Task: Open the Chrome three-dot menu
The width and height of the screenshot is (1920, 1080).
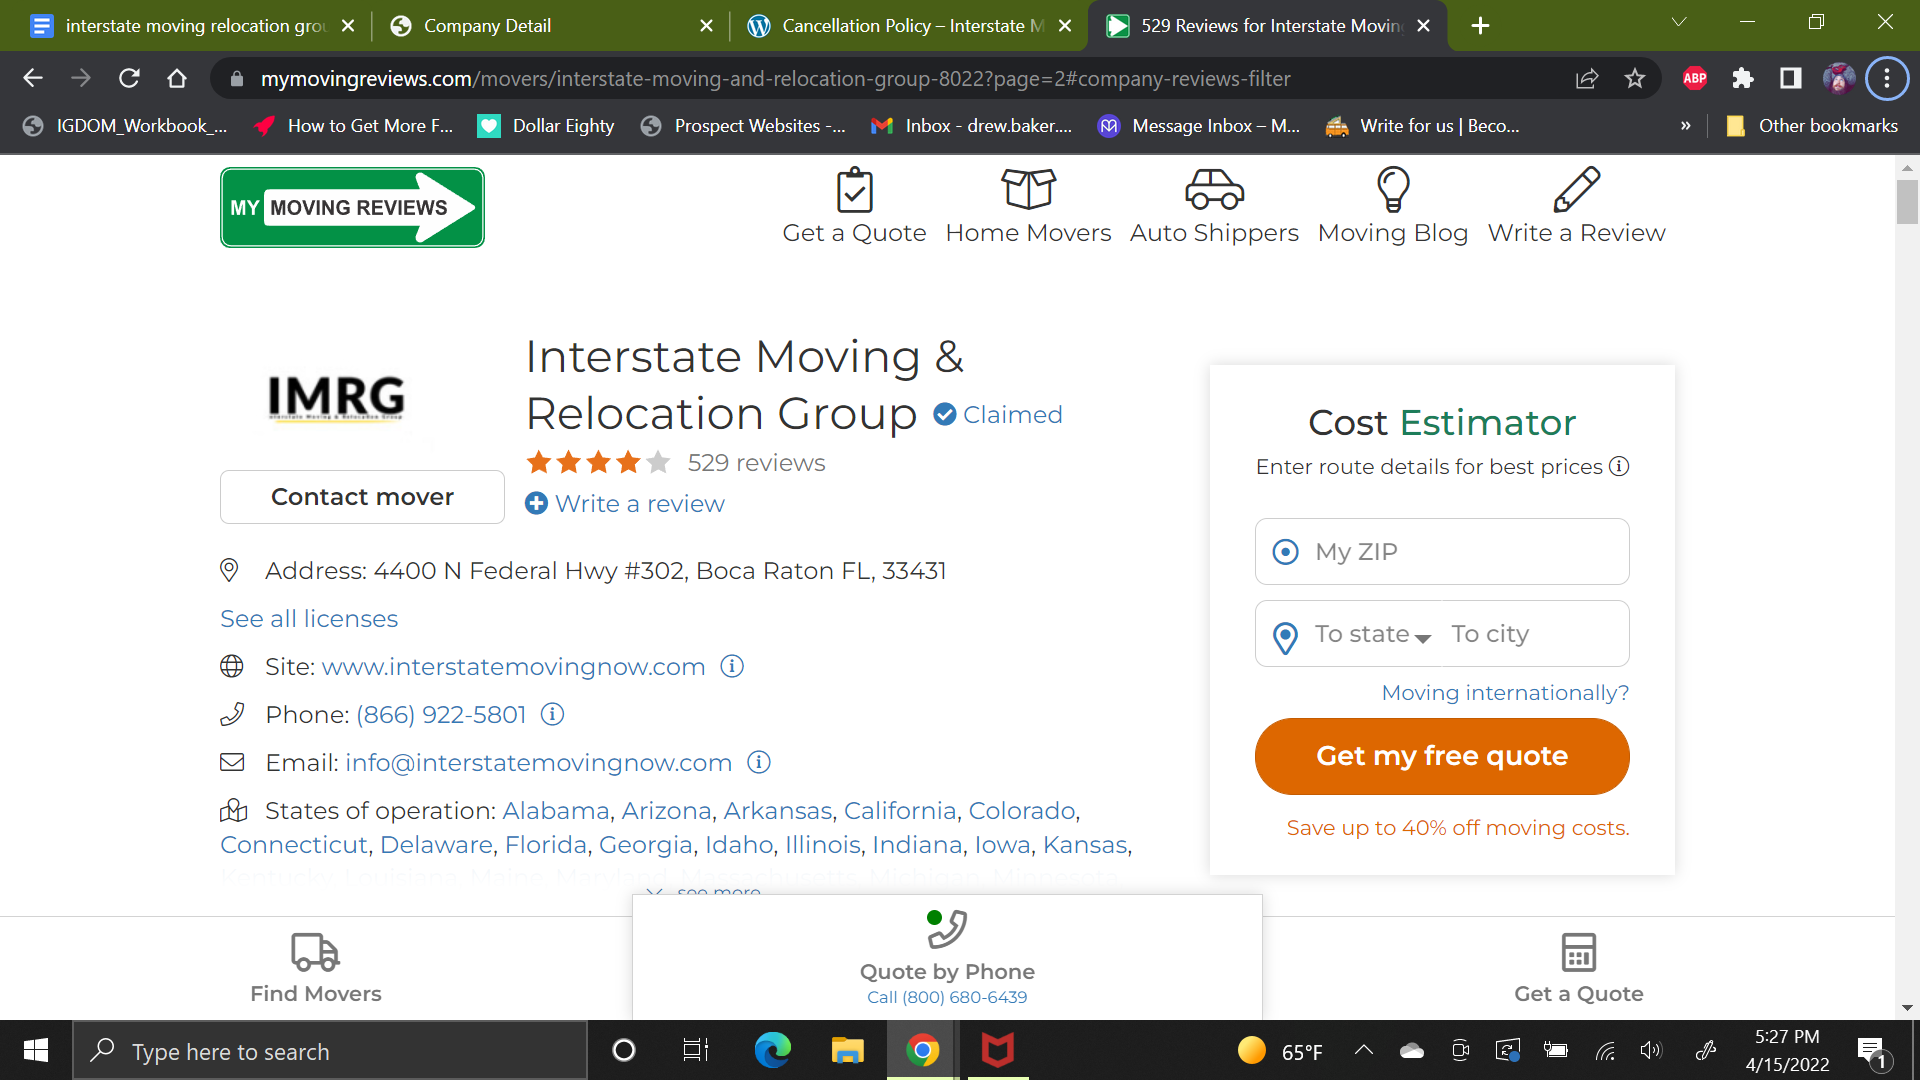Action: pyautogui.click(x=1887, y=78)
